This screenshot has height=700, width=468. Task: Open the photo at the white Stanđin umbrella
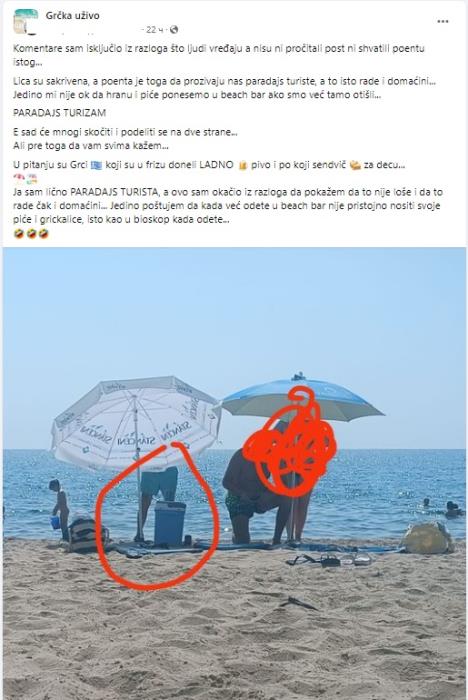click(x=136, y=422)
